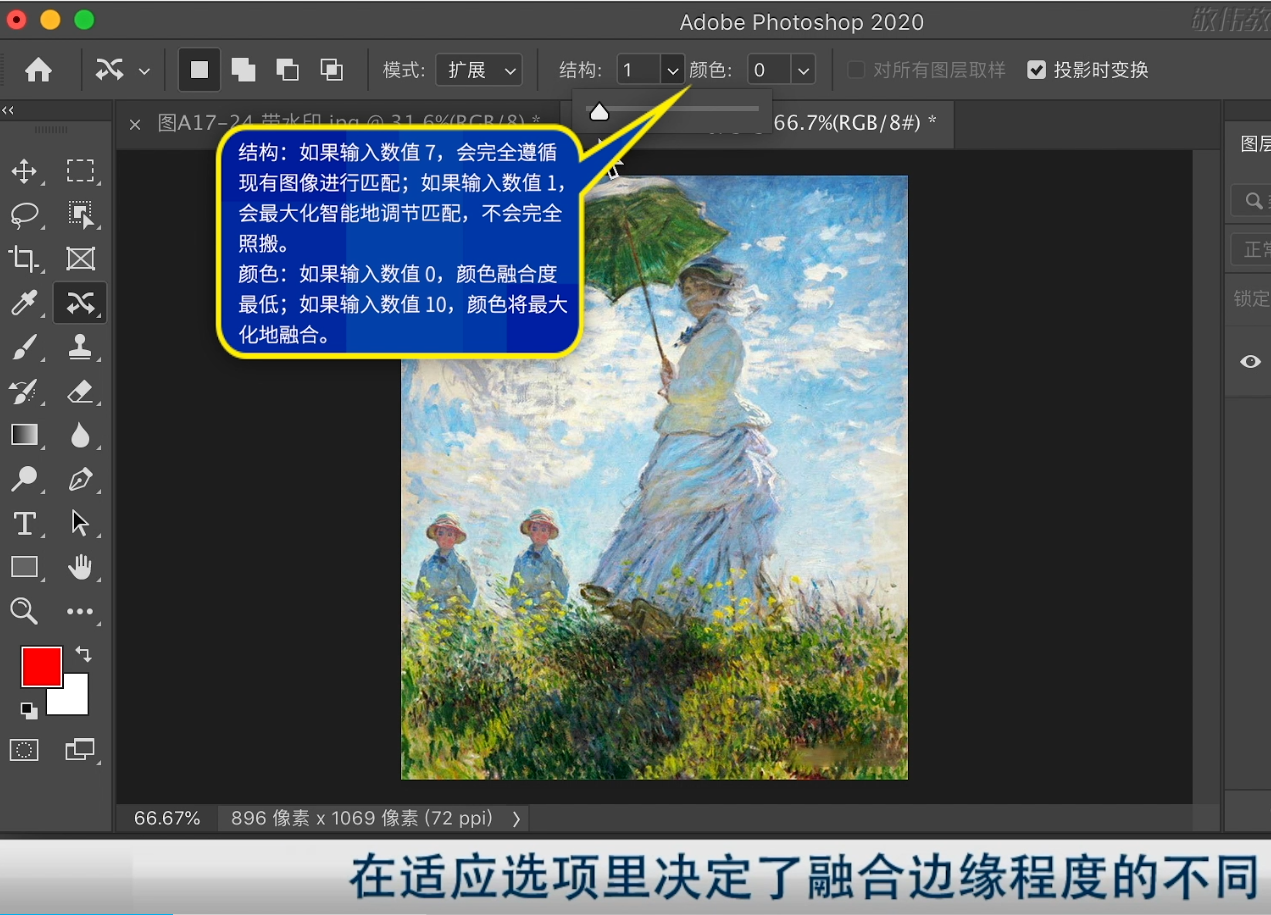Collapse the toolbox with double-arrow
The height and width of the screenshot is (915, 1271).
click(x=8, y=110)
